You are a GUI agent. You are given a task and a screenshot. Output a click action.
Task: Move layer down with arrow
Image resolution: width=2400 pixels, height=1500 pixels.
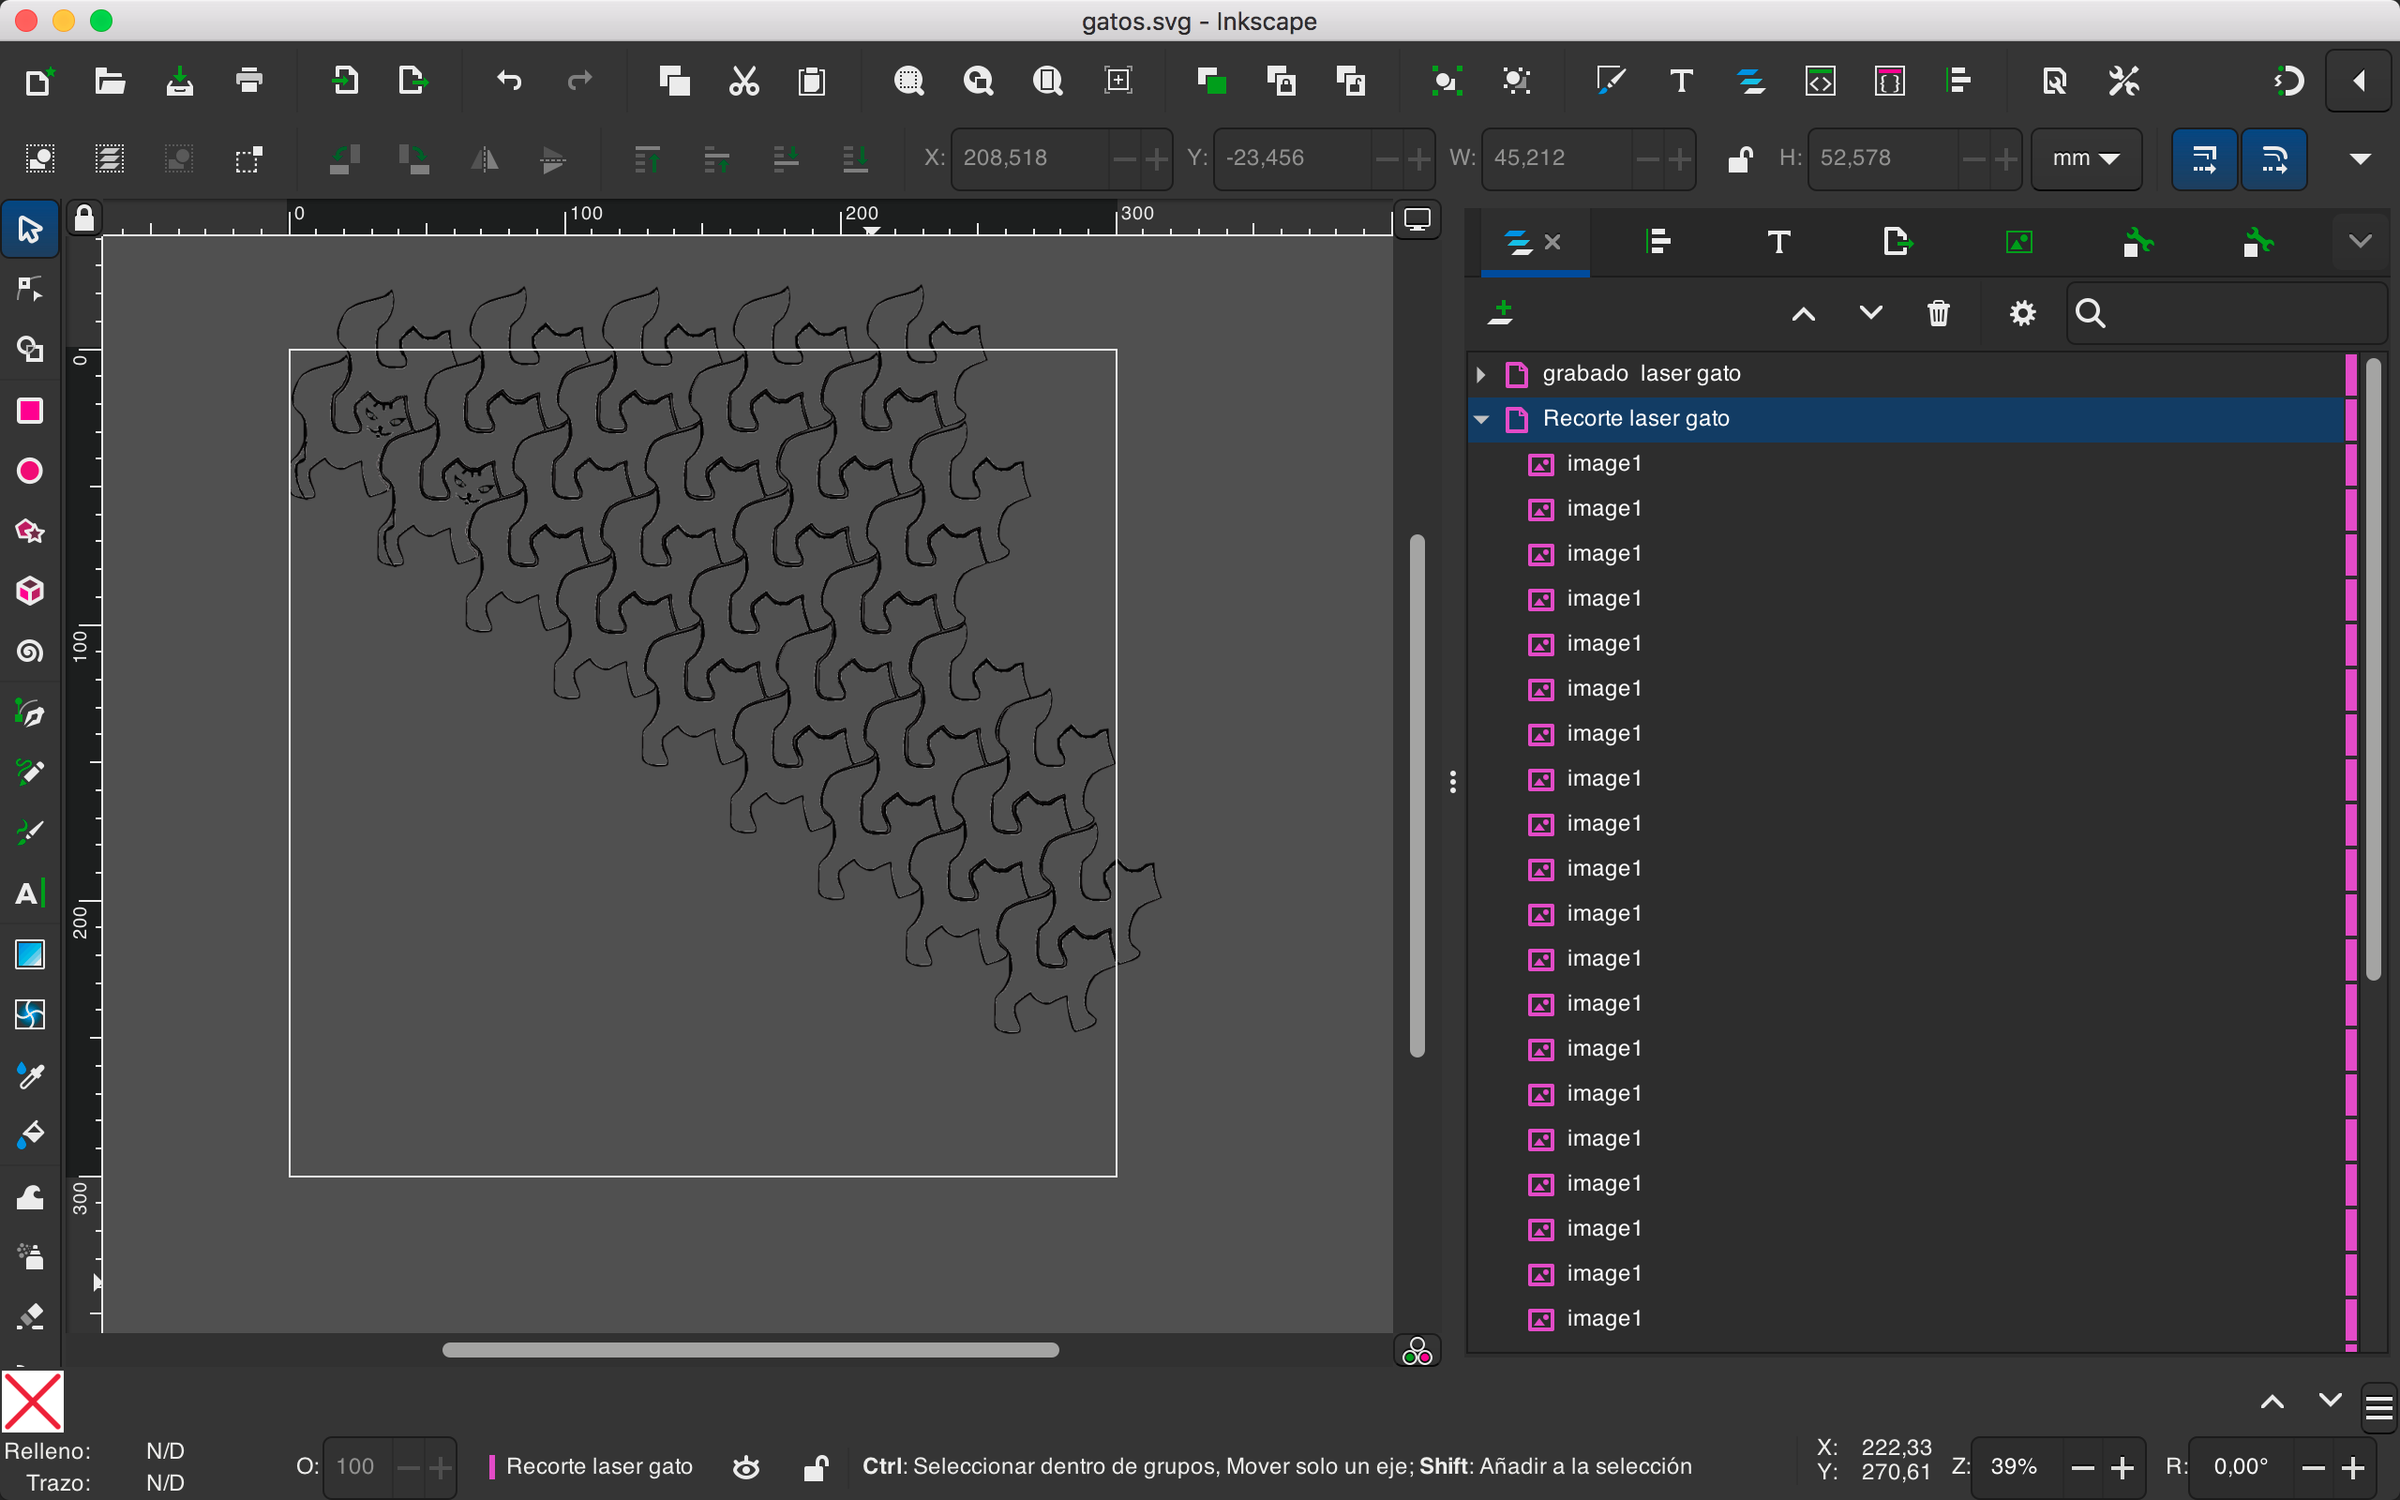1870,313
